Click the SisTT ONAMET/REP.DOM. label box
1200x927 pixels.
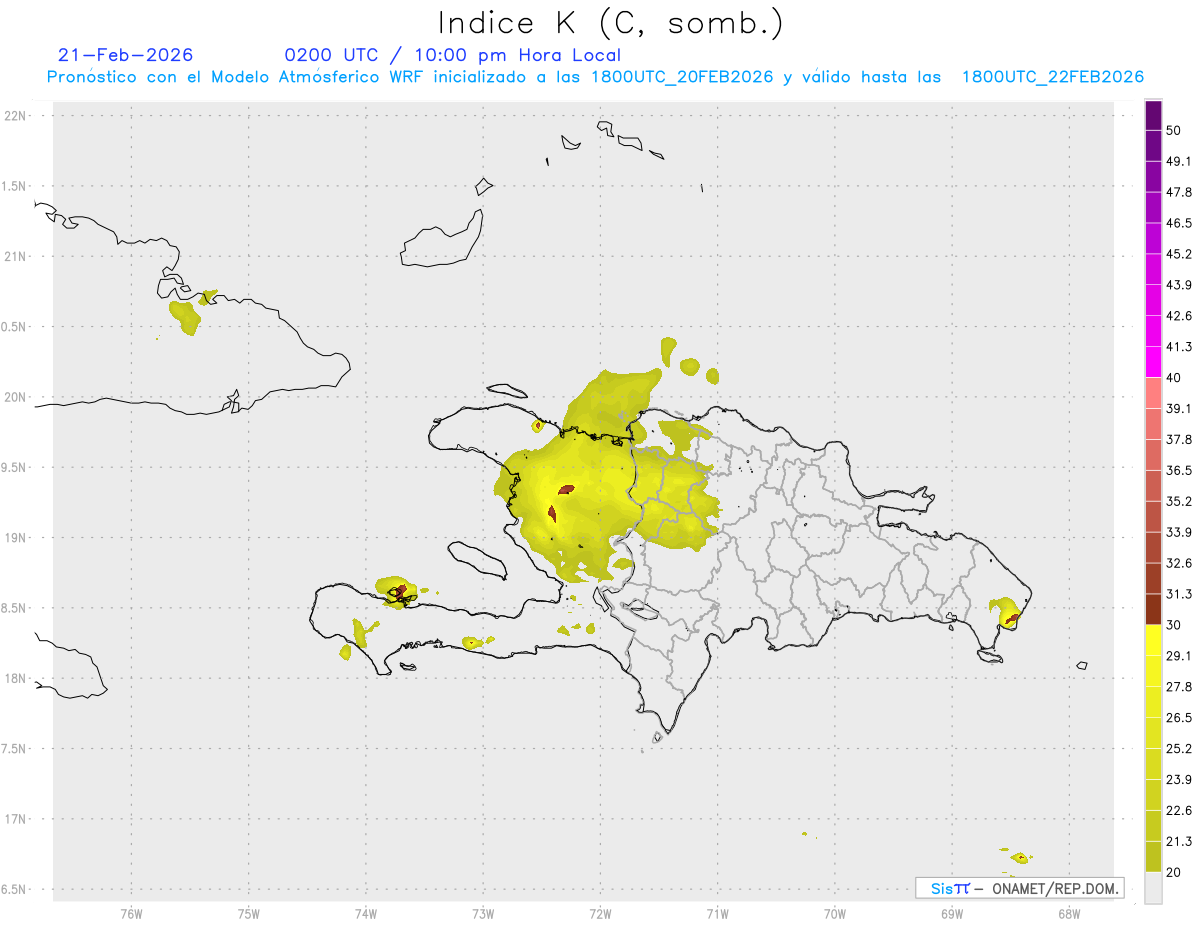point(1019,888)
